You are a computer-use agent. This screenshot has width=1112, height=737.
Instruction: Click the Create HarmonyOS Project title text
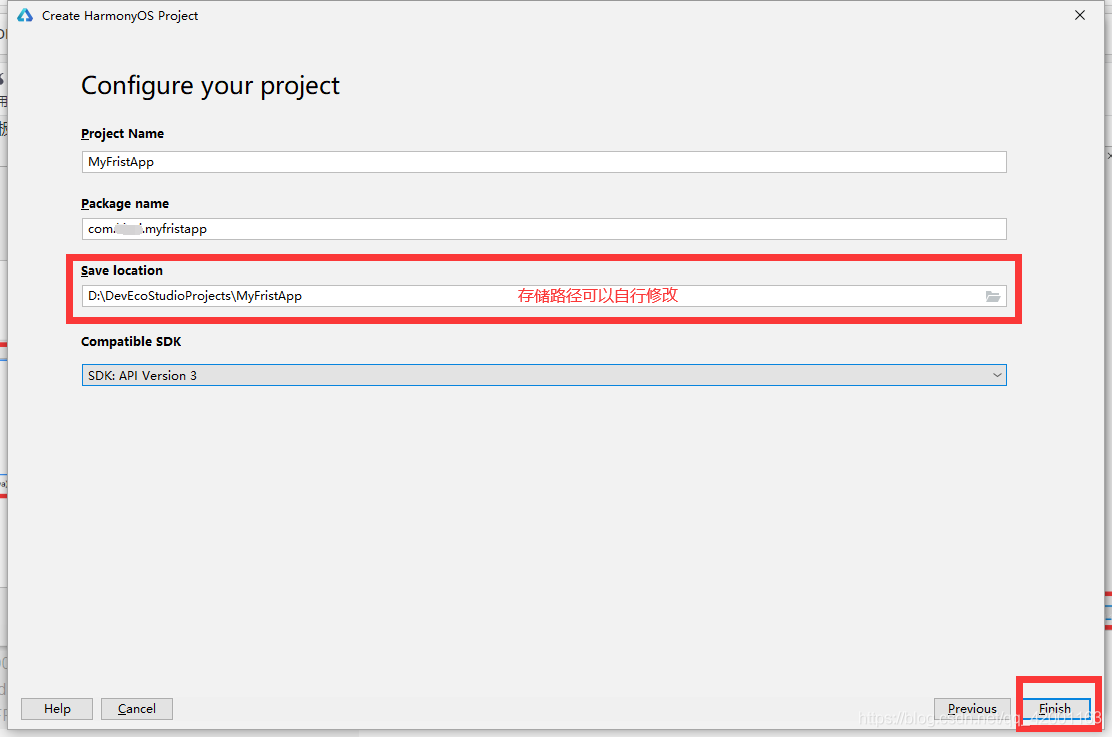pos(120,16)
